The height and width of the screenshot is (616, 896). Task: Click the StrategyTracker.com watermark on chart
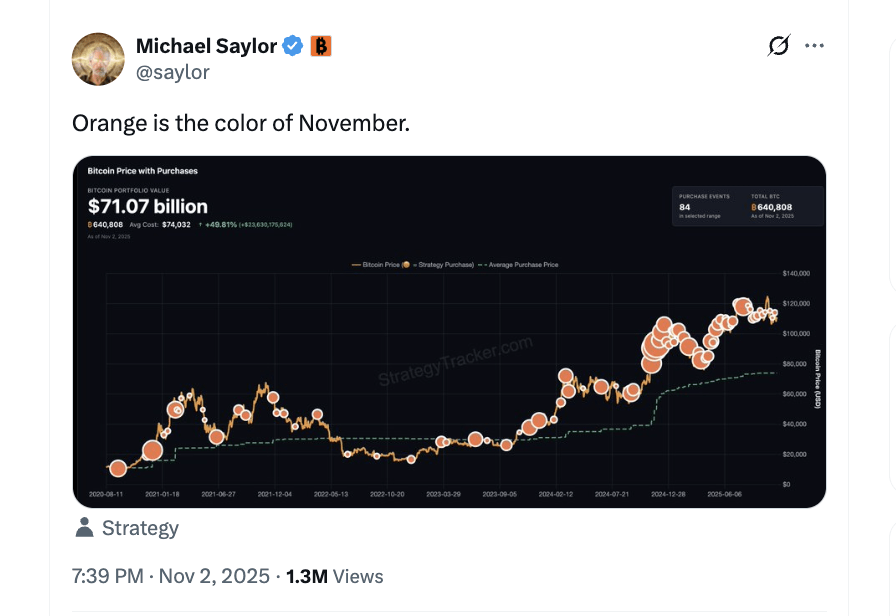click(x=455, y=362)
